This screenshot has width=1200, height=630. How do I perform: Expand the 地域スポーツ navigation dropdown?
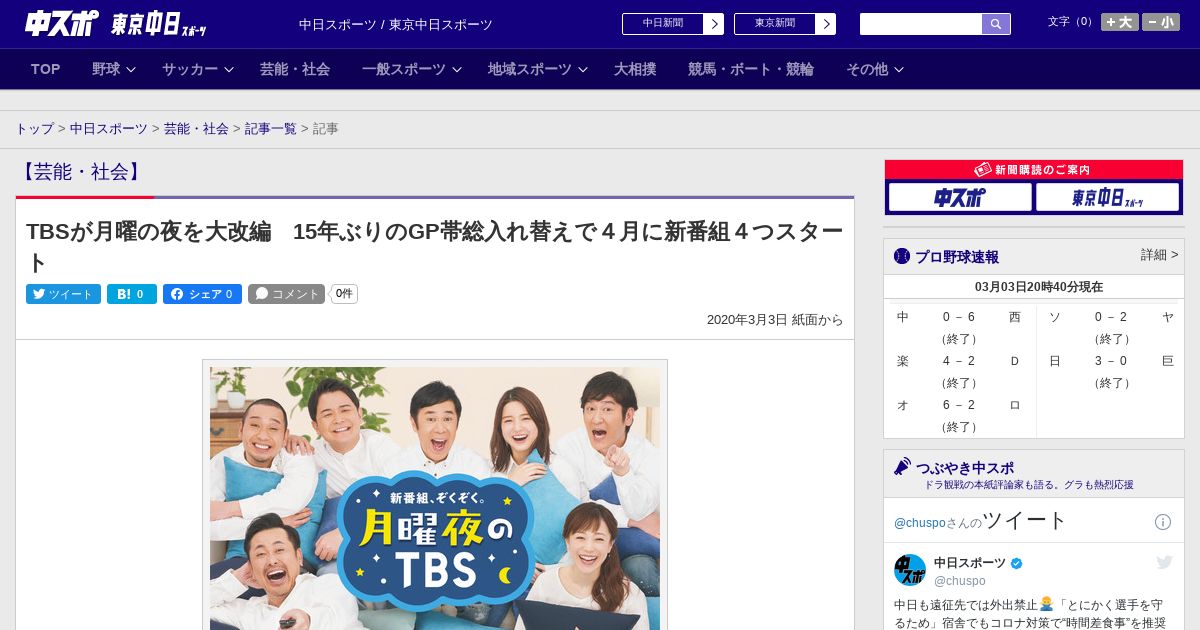(538, 69)
